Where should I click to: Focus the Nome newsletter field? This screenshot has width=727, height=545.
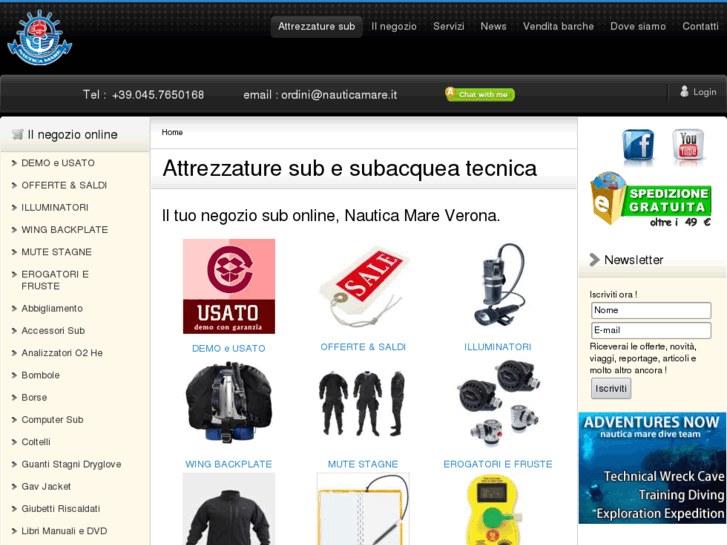(651, 310)
